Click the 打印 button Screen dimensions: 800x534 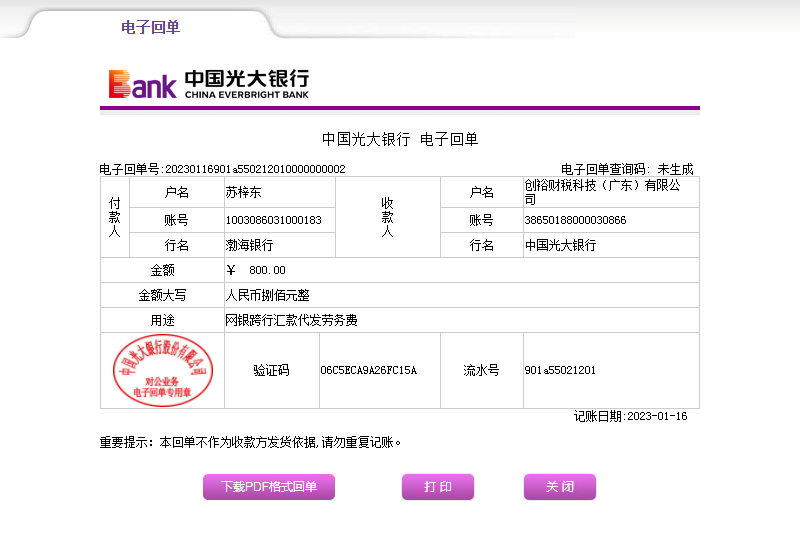click(x=438, y=487)
